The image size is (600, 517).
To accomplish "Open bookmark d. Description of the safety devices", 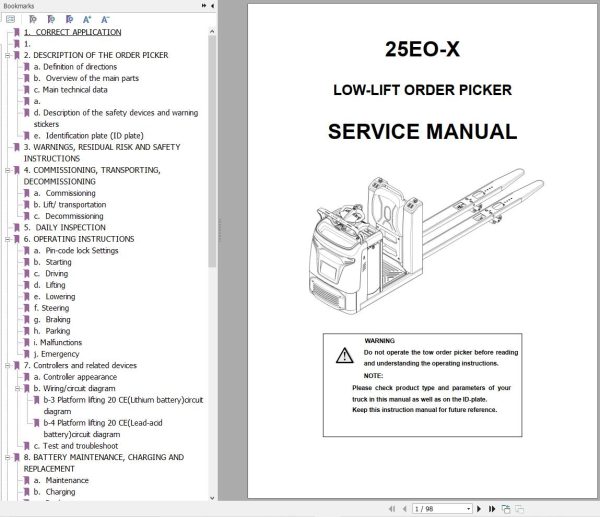I will (116, 118).
